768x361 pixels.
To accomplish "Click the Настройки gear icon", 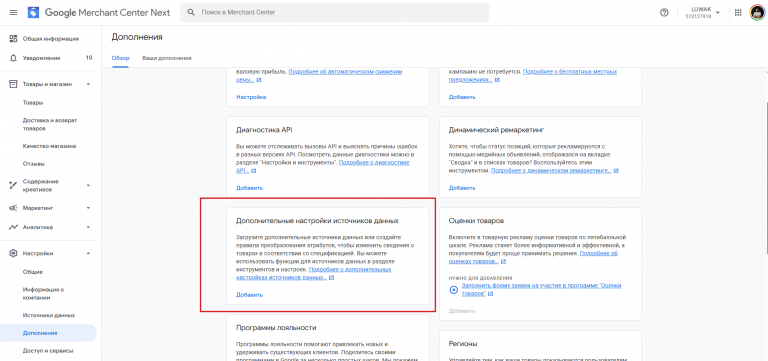I will [x=14, y=253].
